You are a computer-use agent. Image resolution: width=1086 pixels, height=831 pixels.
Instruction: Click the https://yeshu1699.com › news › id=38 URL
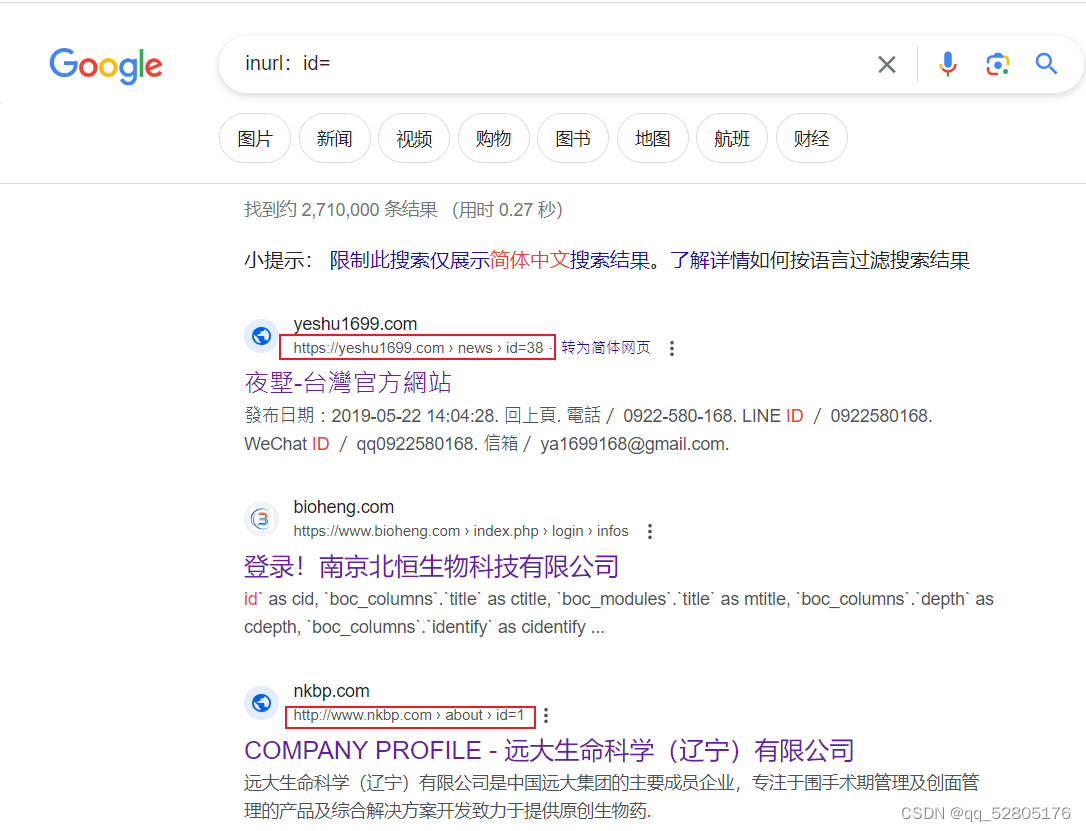click(x=418, y=348)
